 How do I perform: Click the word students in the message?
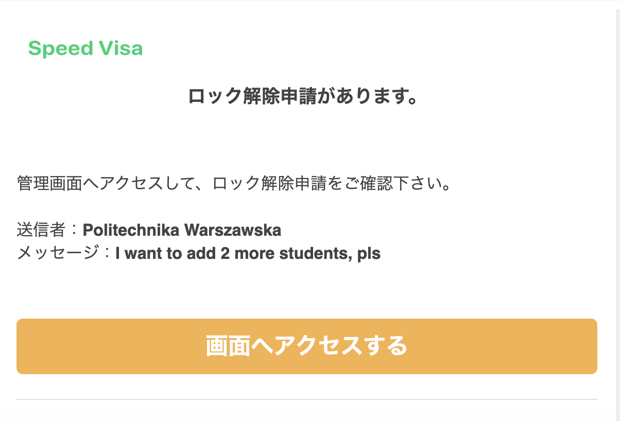316,253
